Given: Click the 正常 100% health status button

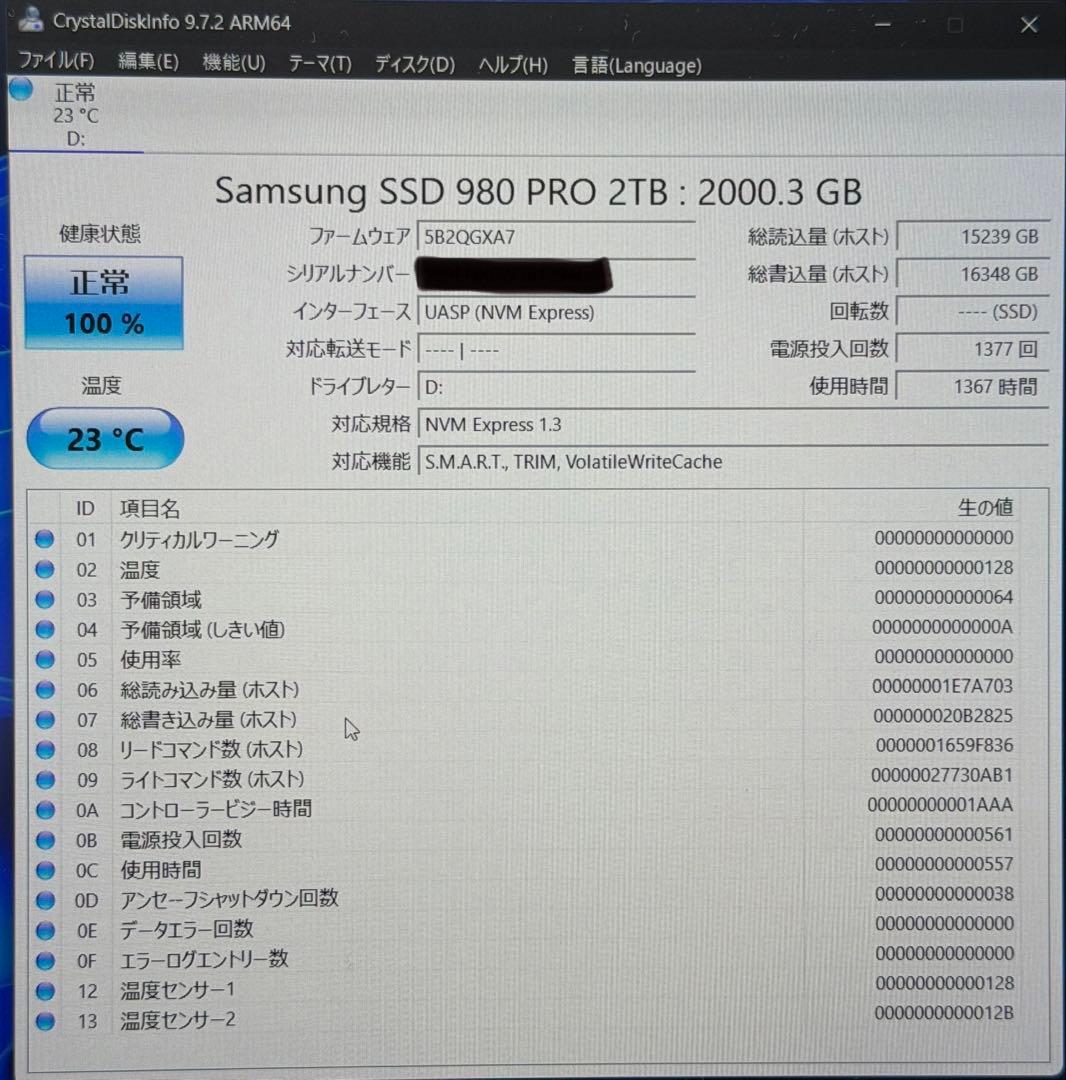Looking at the screenshot, I should [x=104, y=300].
